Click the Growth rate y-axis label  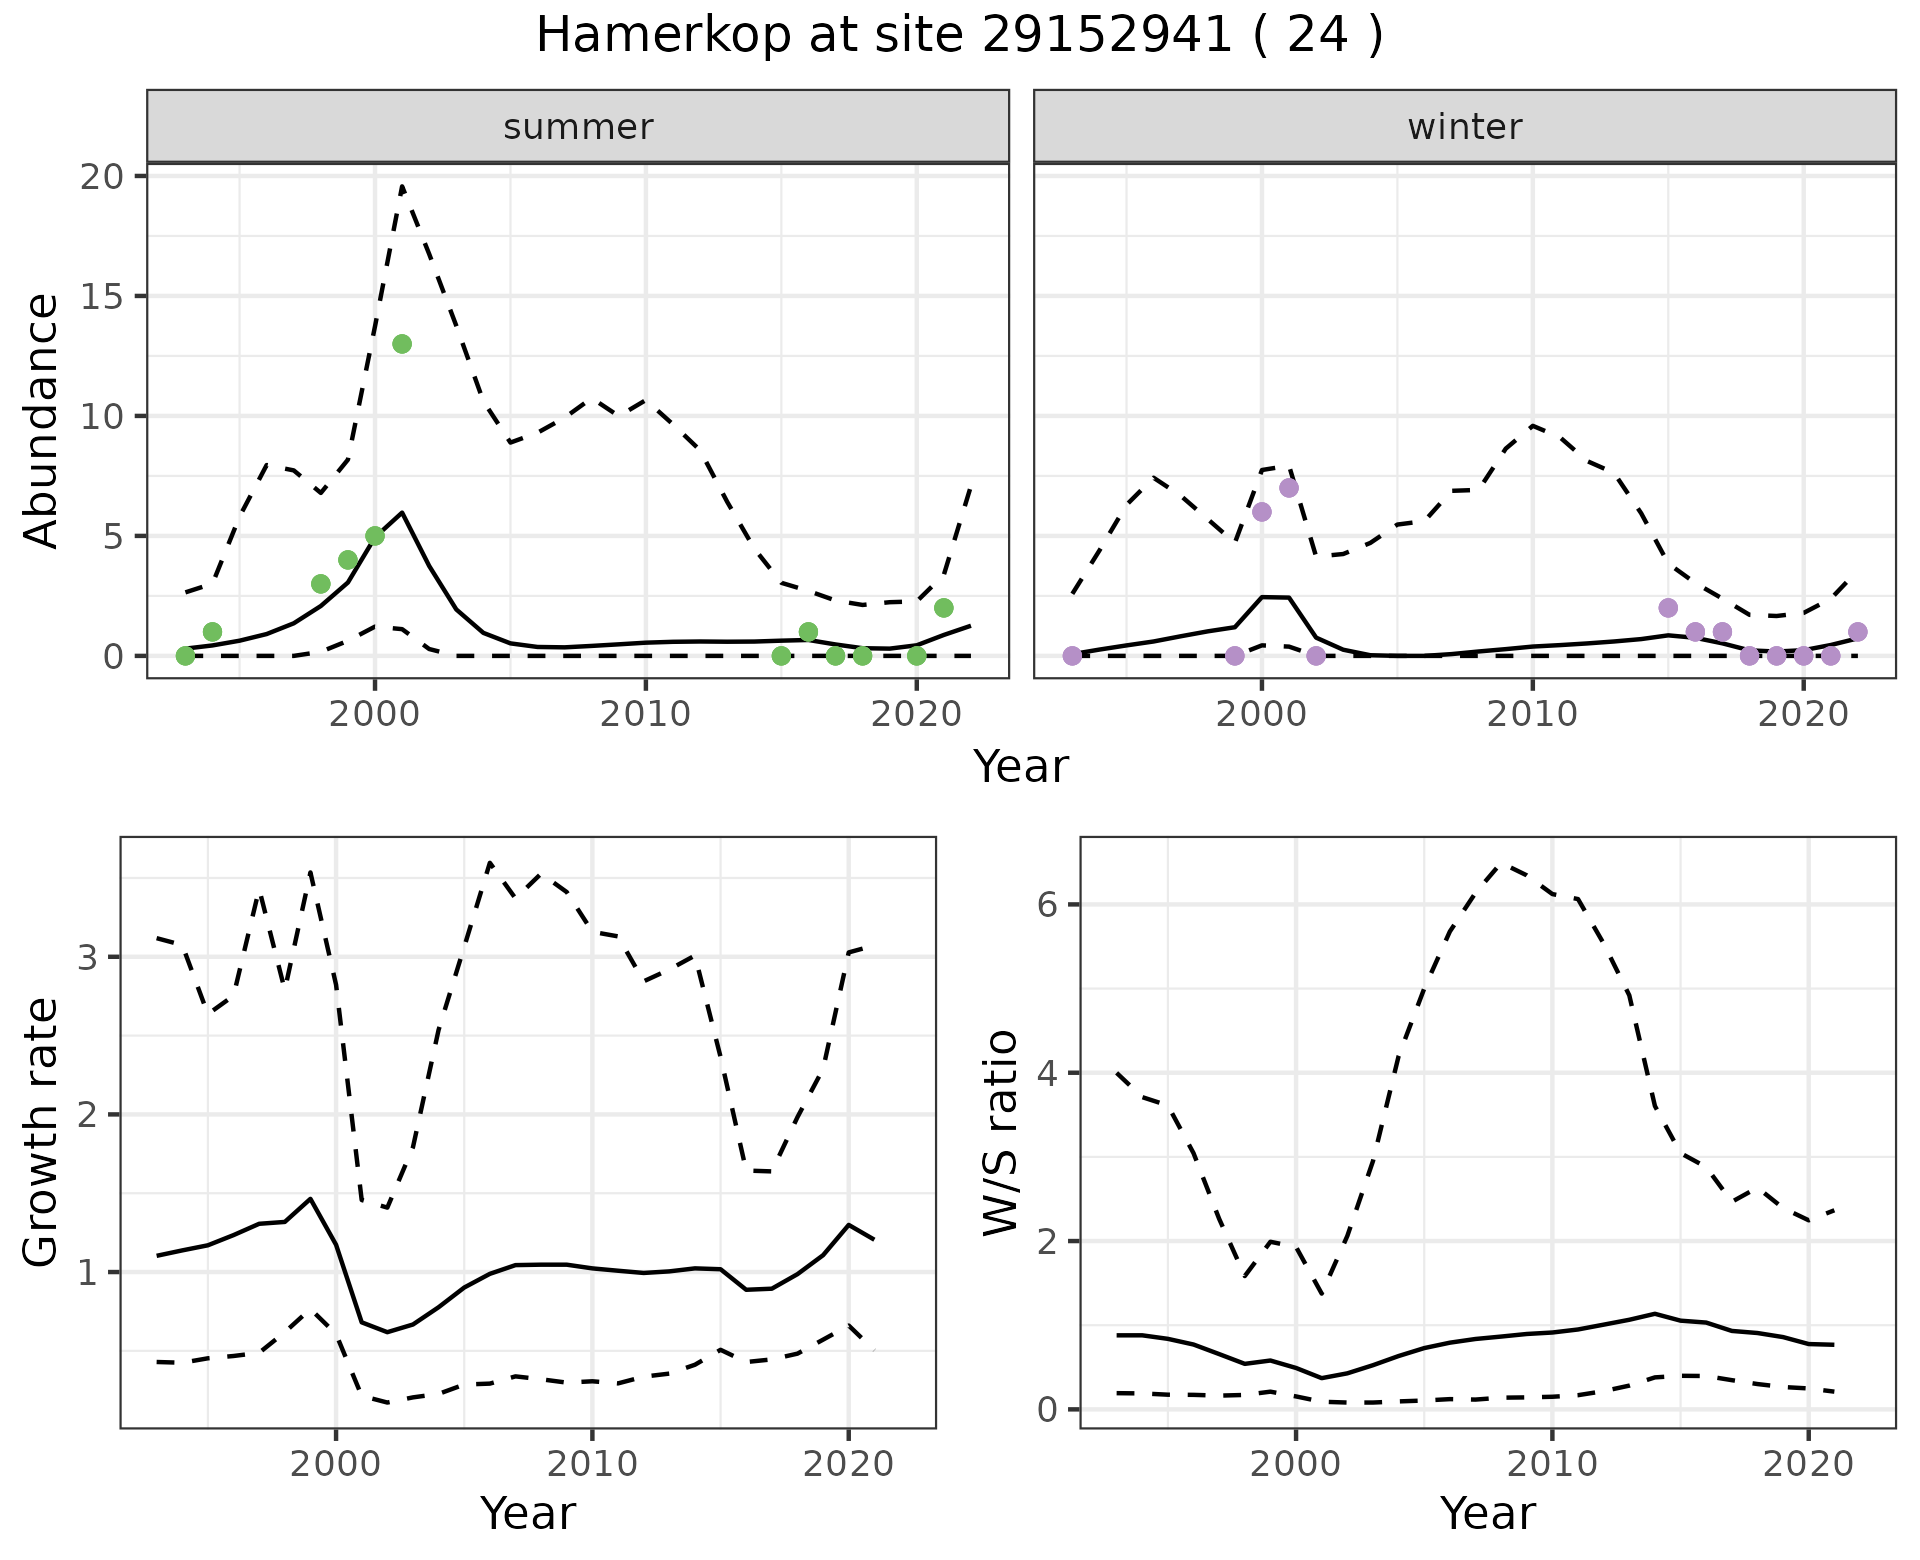click(42, 1132)
